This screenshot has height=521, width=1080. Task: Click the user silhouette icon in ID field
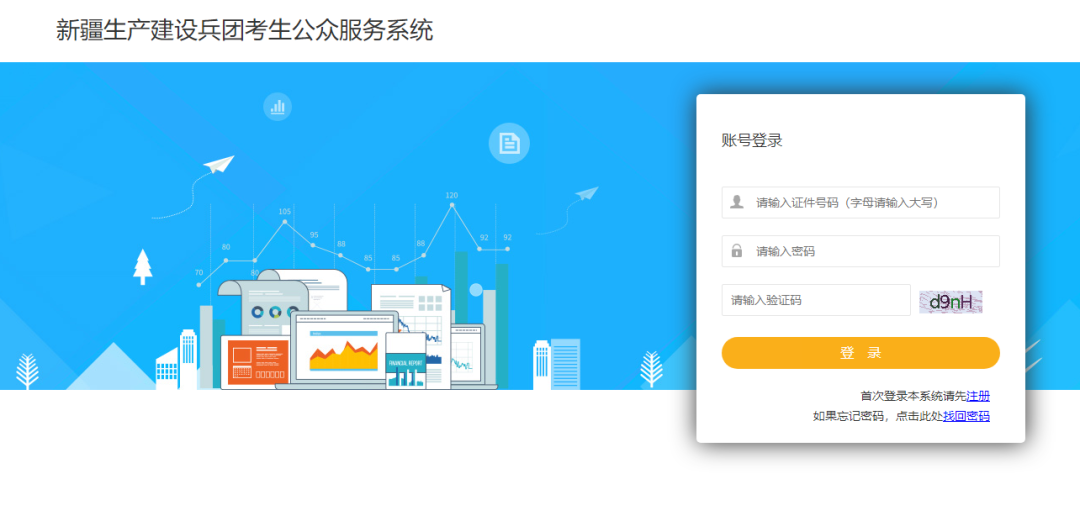pyautogui.click(x=737, y=202)
